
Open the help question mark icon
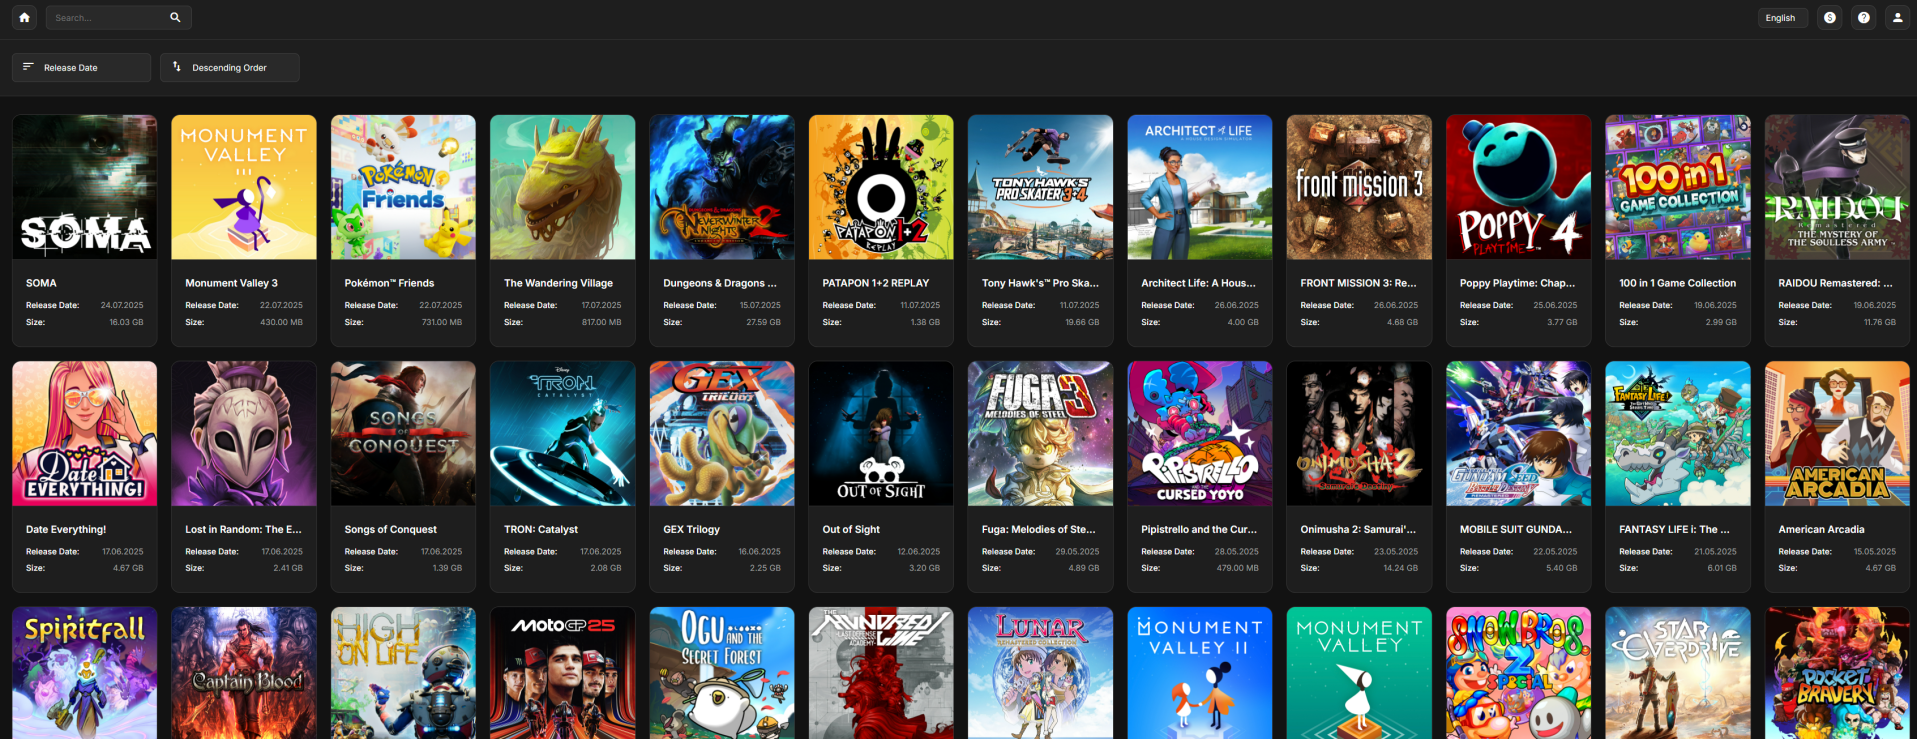(1863, 17)
